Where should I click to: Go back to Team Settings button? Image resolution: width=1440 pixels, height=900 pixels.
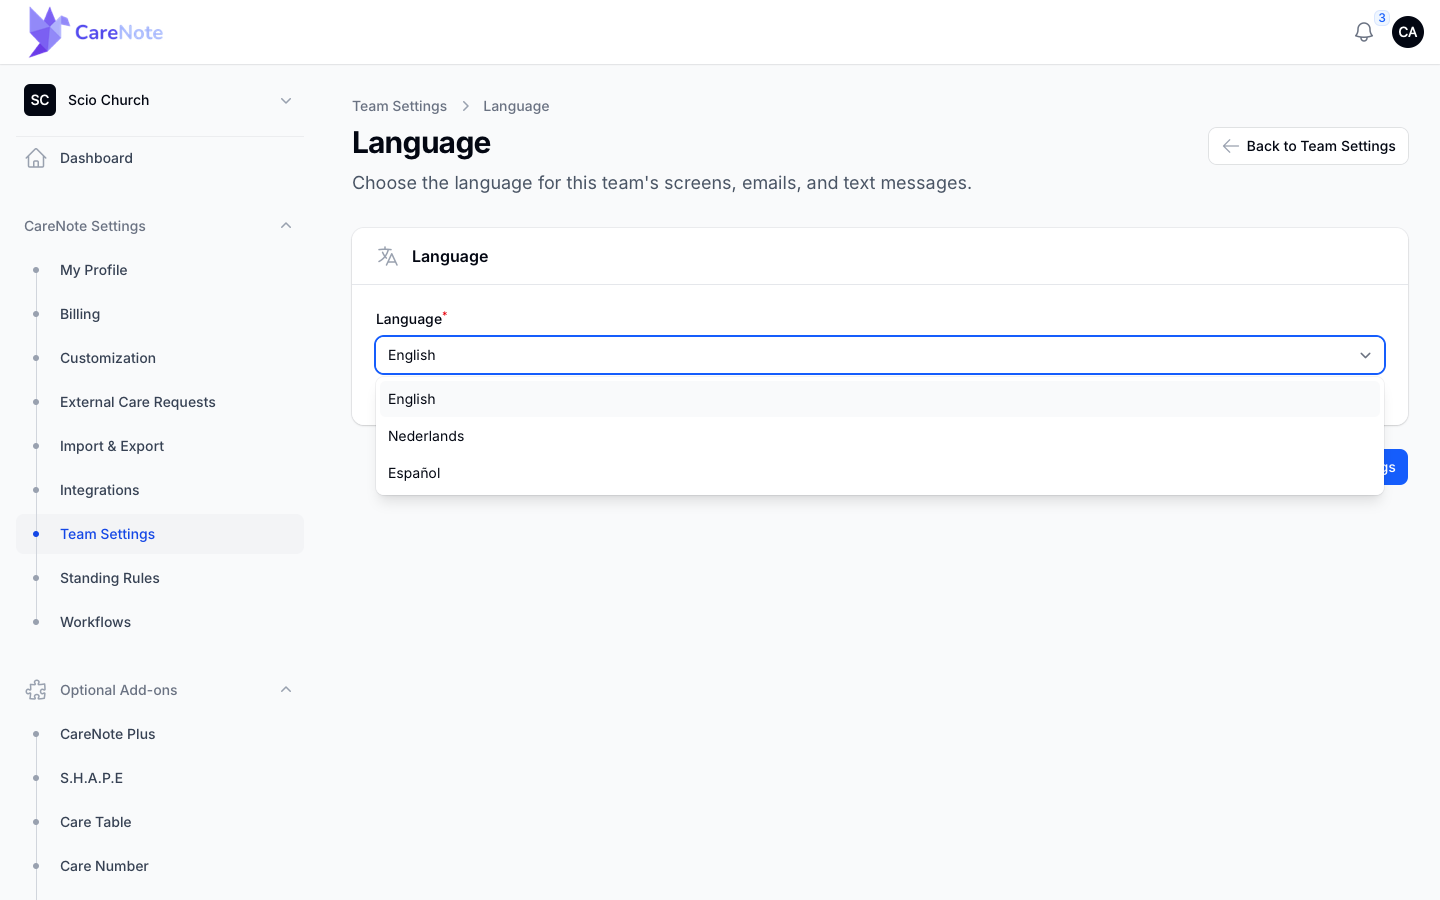(x=1308, y=146)
